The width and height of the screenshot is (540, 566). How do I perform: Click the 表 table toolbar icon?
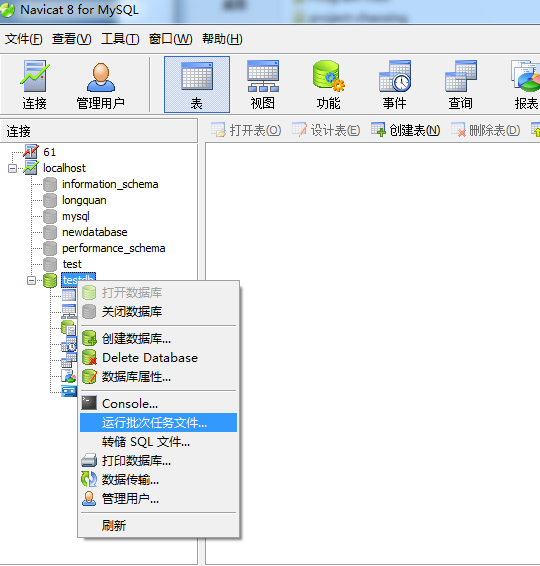[x=197, y=84]
